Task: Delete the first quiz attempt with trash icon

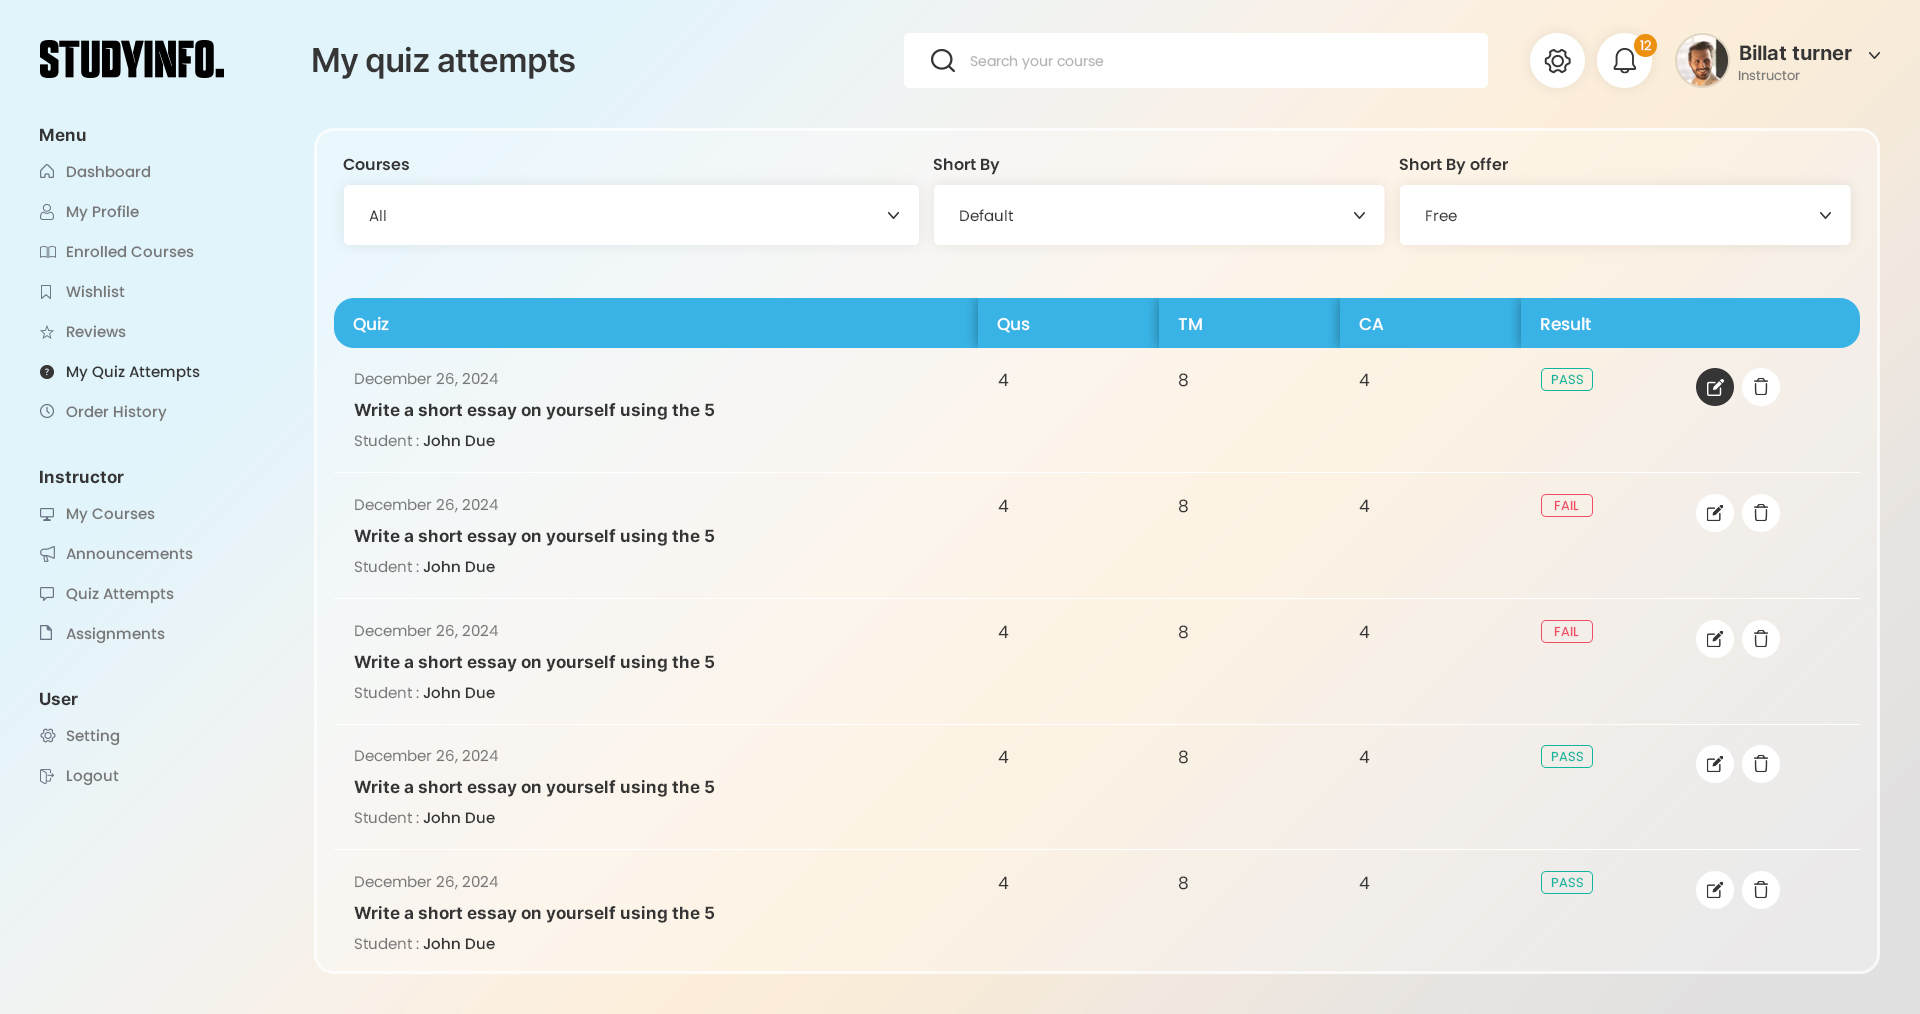Action: (1760, 387)
